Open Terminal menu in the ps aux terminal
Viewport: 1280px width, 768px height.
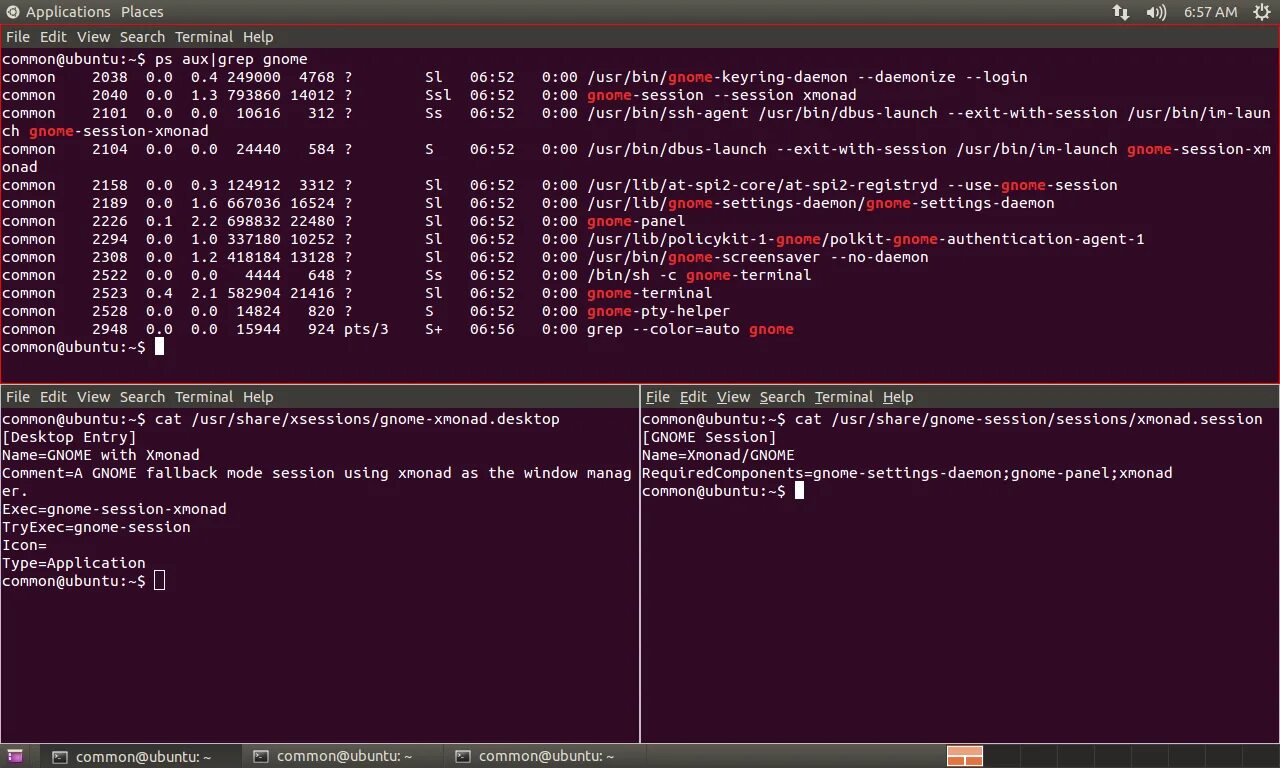pos(204,37)
